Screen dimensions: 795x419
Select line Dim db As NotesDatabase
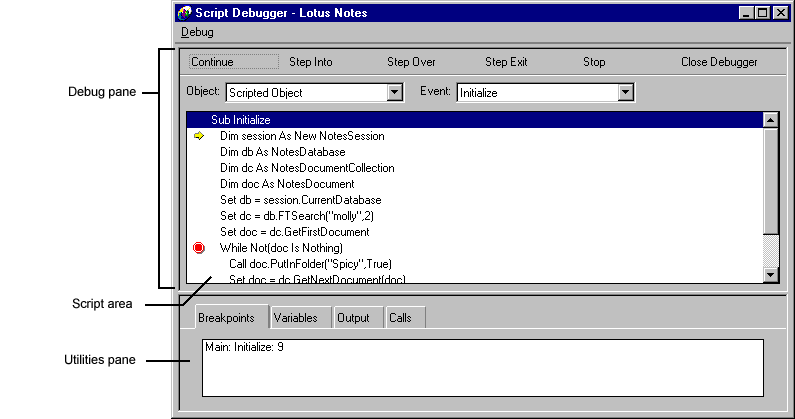(282, 152)
